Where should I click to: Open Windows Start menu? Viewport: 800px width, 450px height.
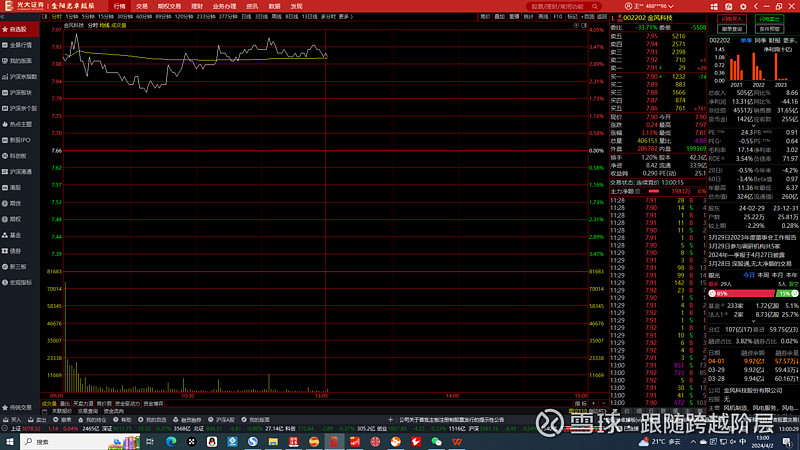(x=10, y=442)
